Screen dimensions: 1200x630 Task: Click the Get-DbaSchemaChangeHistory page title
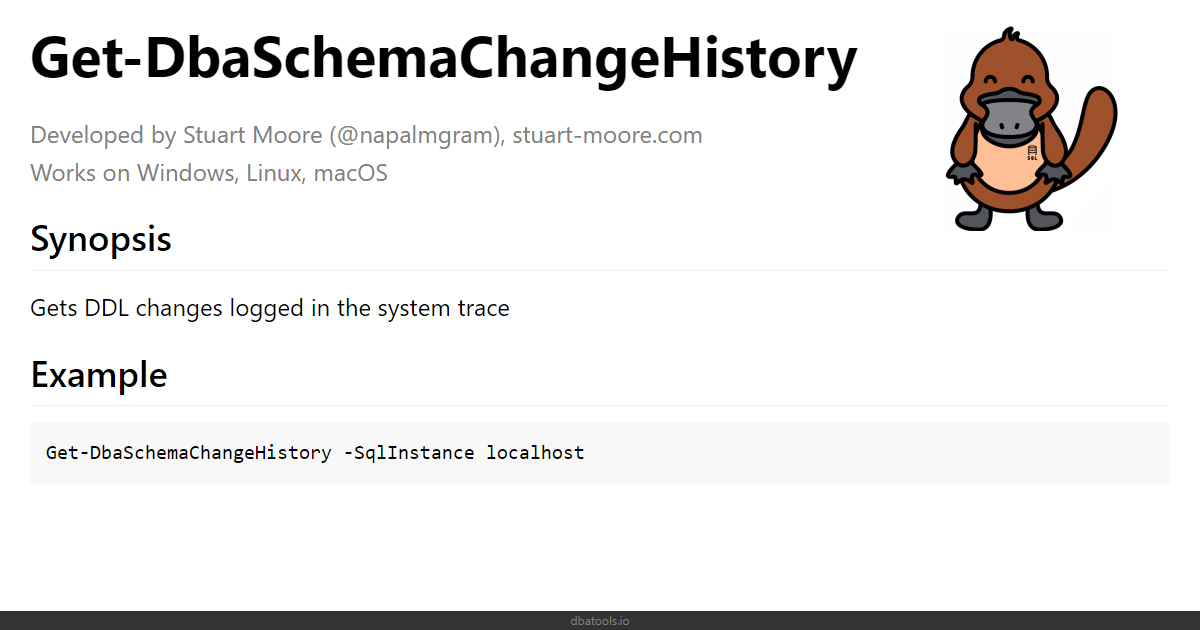click(x=444, y=58)
